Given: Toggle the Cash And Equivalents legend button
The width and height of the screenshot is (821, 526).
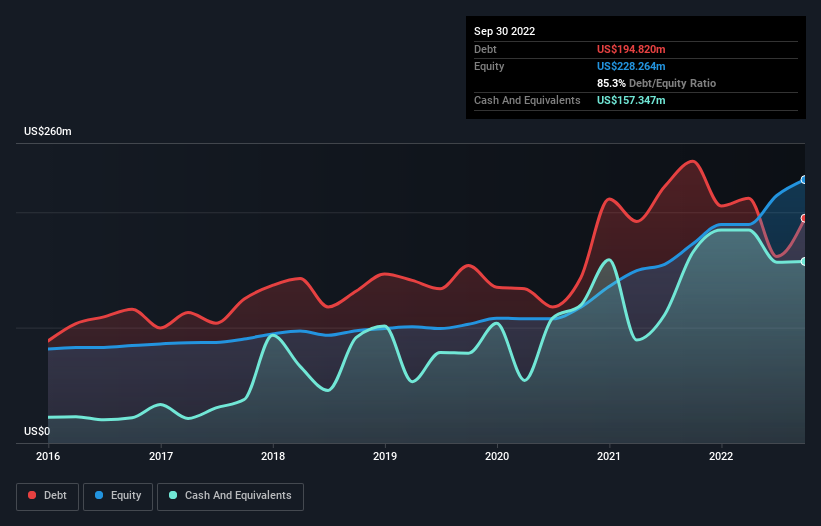Looking at the screenshot, I should click(230, 496).
